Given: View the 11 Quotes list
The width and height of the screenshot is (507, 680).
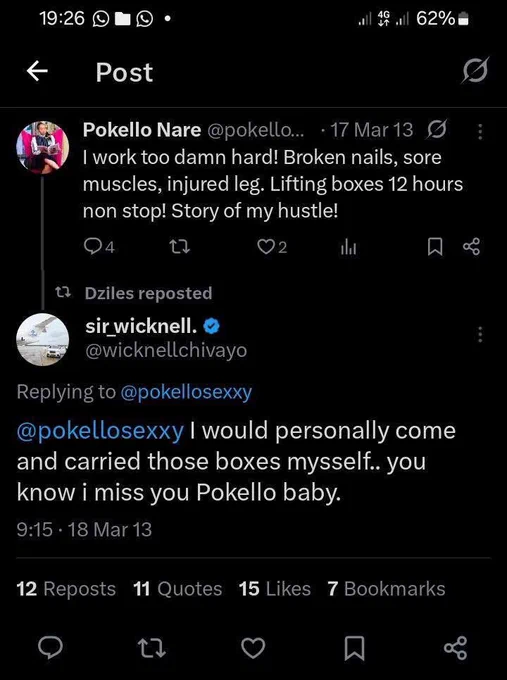Looking at the screenshot, I should click(x=177, y=589).
